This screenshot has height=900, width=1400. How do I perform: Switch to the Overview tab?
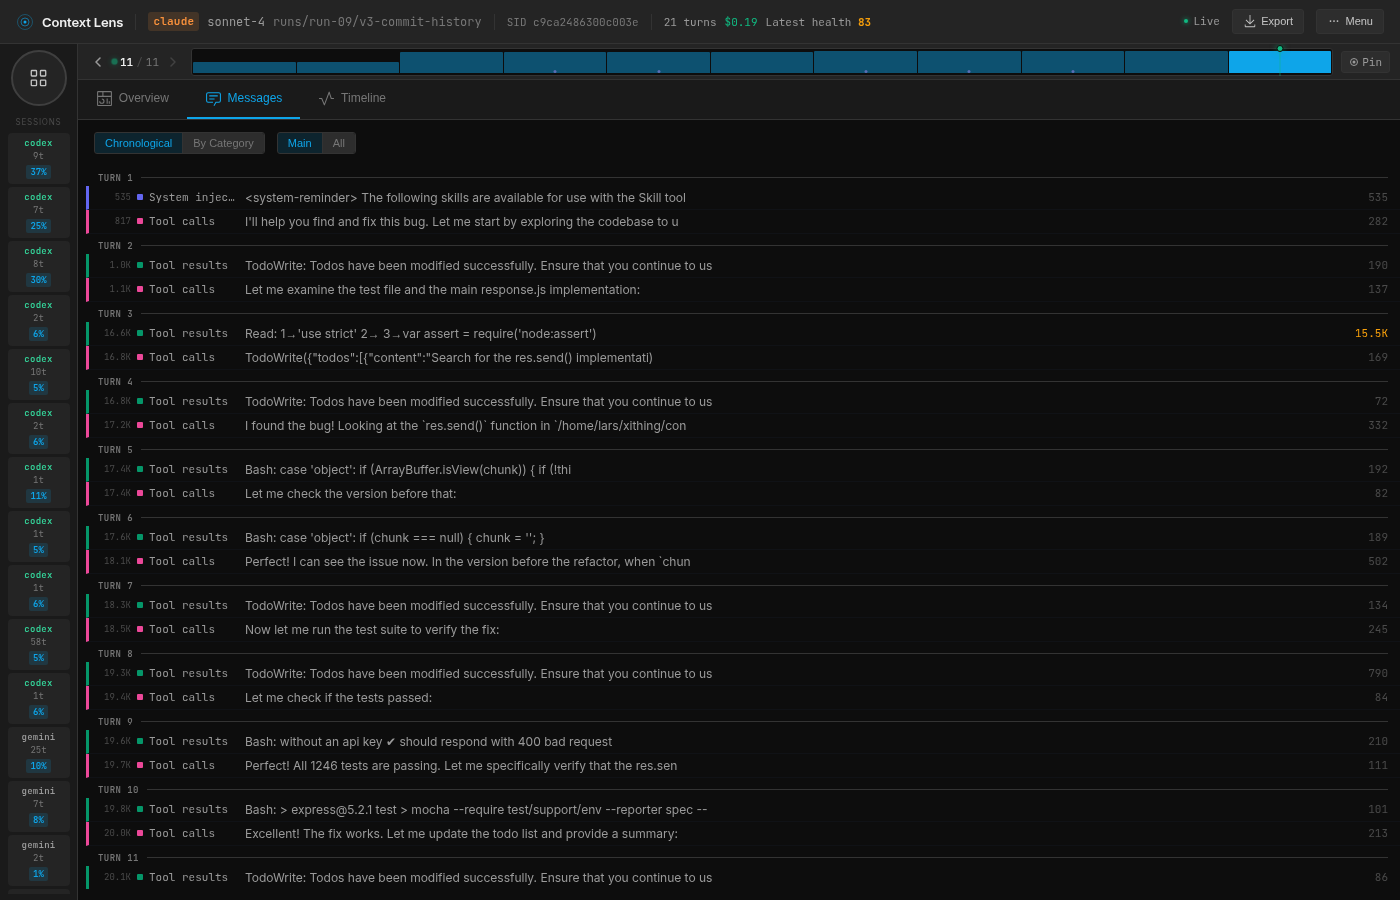[x=133, y=97]
